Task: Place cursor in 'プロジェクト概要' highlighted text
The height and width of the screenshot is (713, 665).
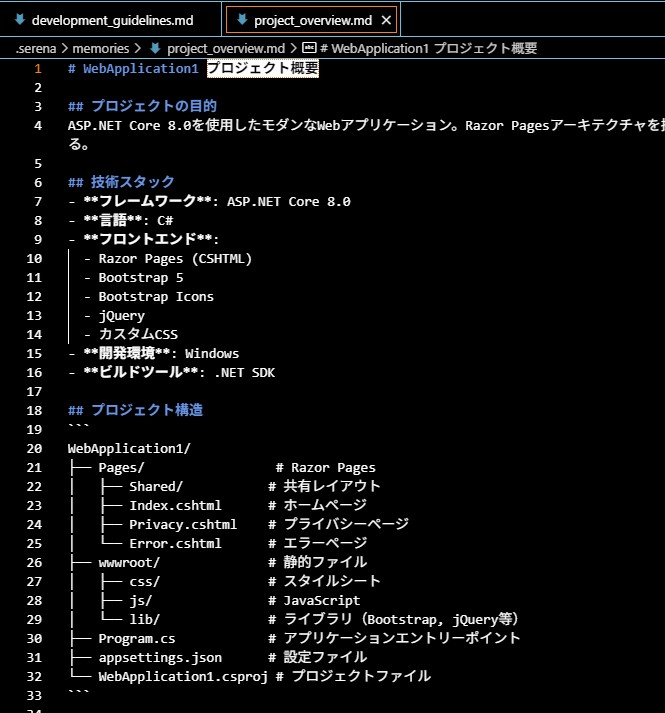Action: tap(262, 69)
